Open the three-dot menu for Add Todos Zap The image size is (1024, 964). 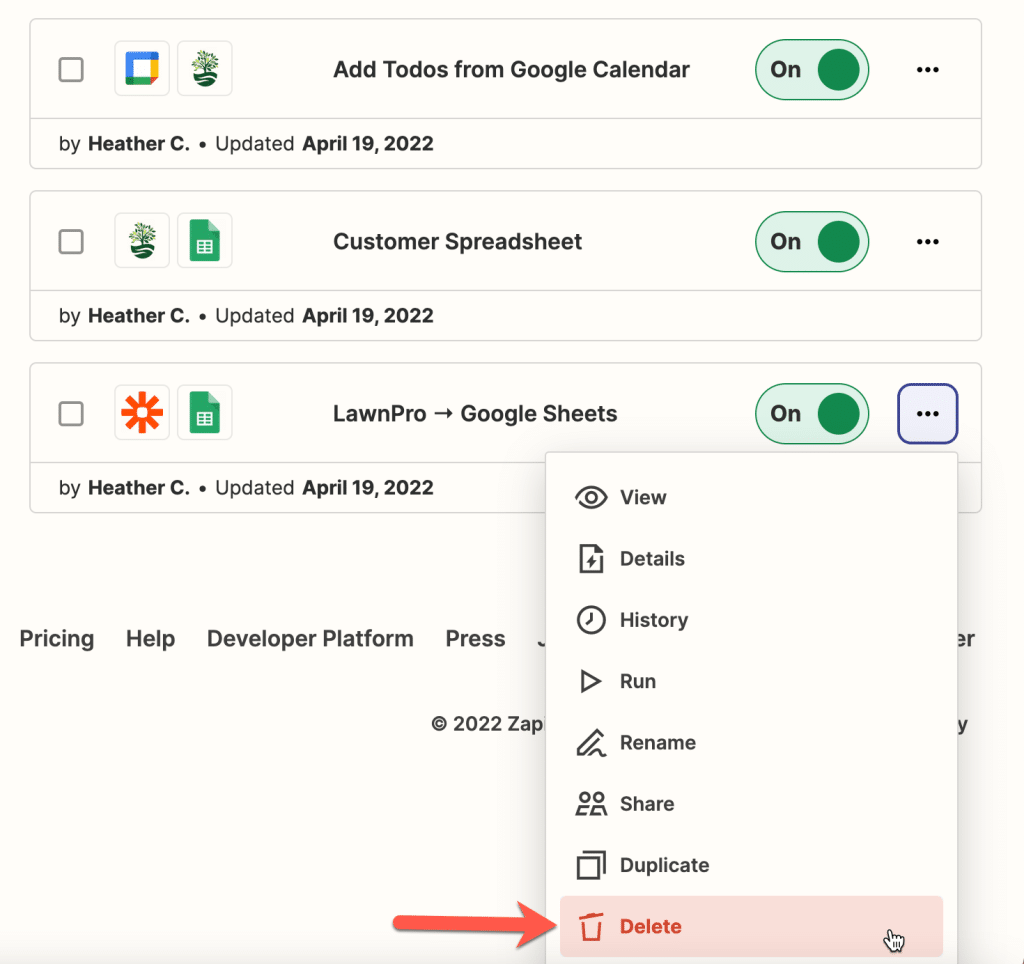click(927, 69)
